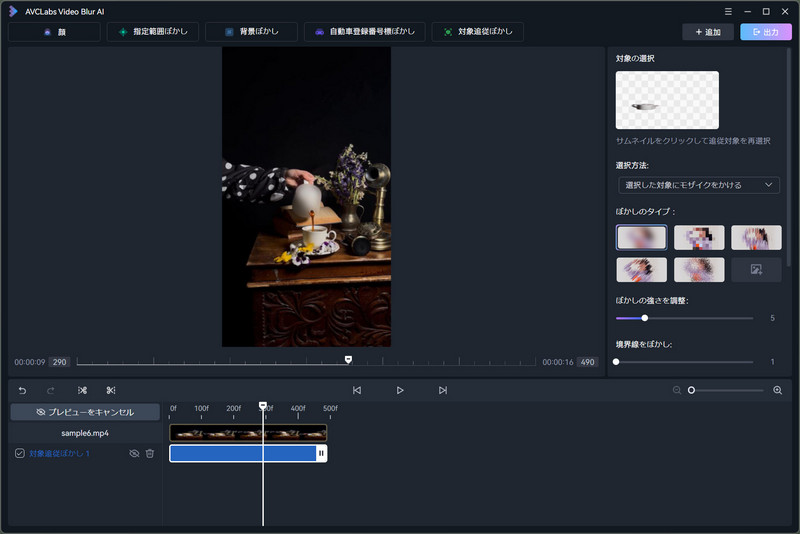Click the 追加 add button
This screenshot has width=800, height=534.
coord(708,32)
